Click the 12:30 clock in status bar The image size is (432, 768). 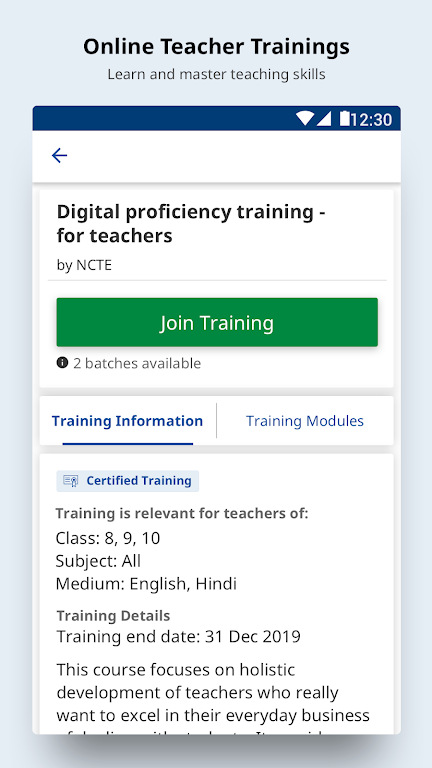pyautogui.click(x=371, y=120)
